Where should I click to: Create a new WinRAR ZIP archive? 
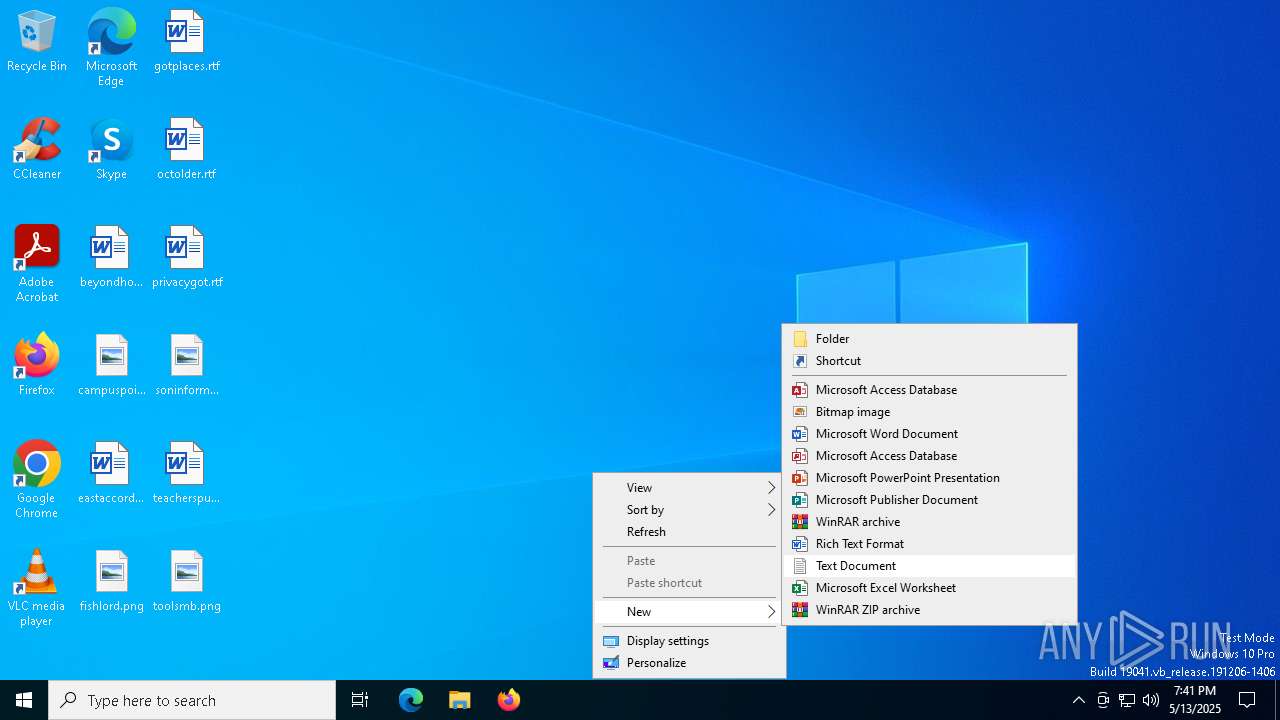coord(929,610)
